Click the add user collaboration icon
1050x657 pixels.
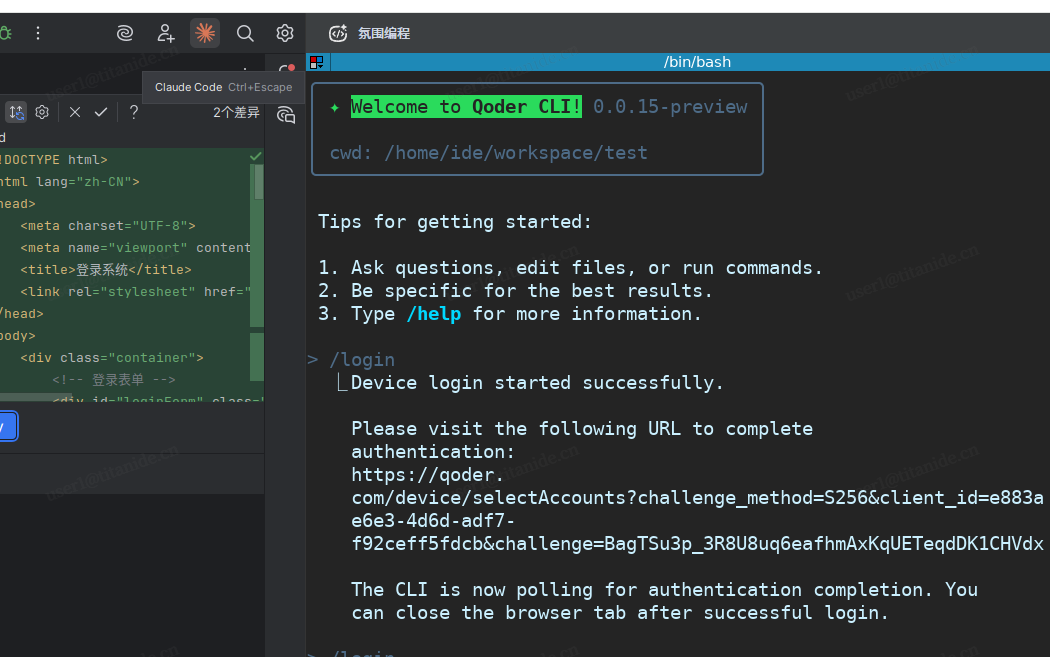[166, 33]
